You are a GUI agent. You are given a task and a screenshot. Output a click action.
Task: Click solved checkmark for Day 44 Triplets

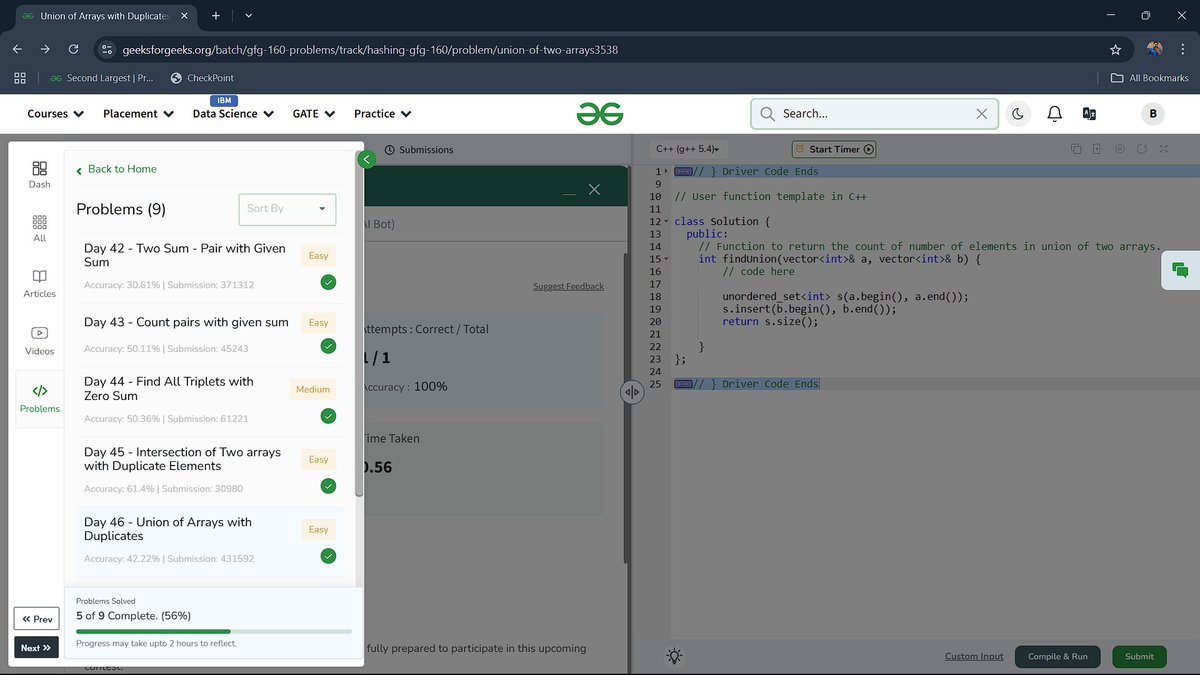pyautogui.click(x=328, y=416)
